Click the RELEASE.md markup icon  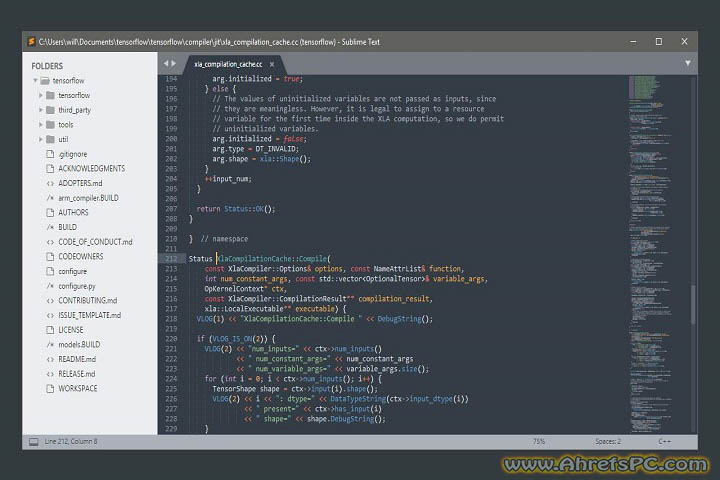[51, 374]
